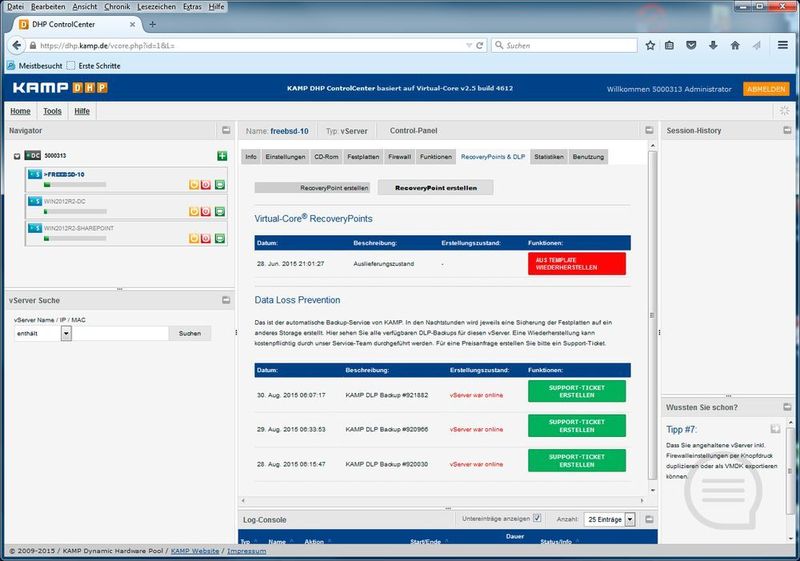Click the orange ABMELDEN button
800x561 pixels.
coord(767,89)
